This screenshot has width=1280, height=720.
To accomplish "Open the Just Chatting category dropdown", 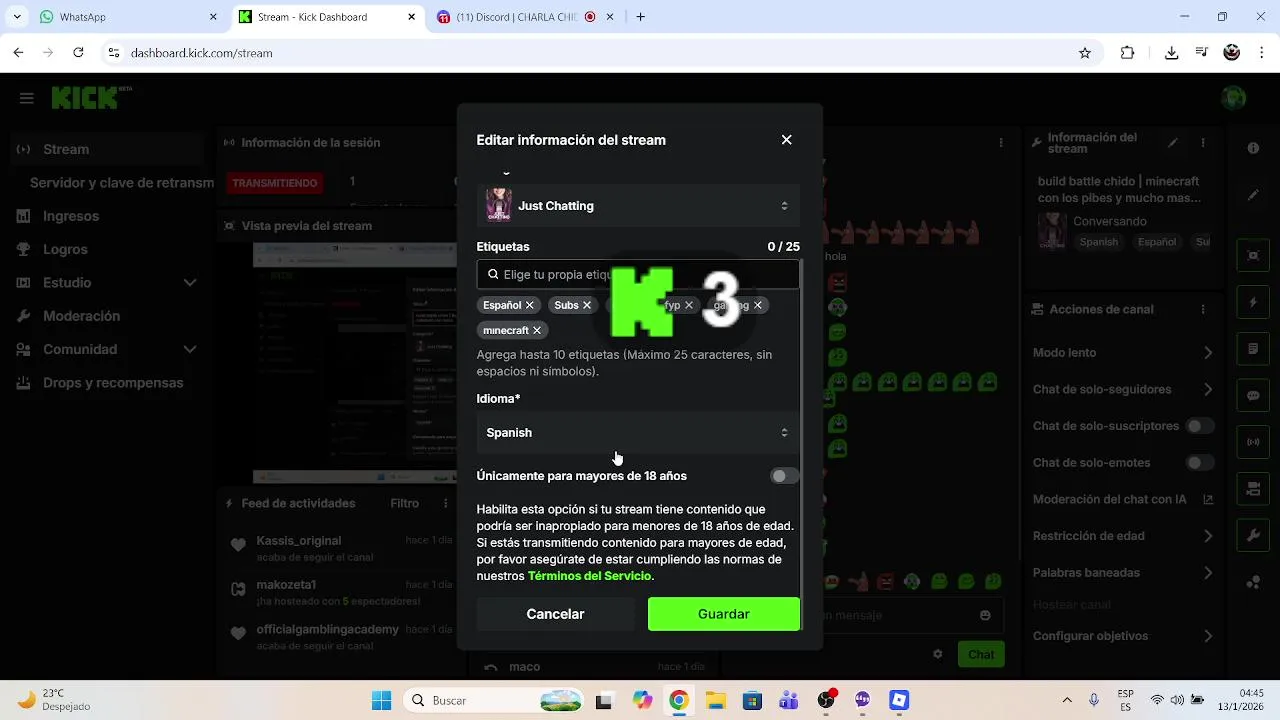I will (x=638, y=206).
